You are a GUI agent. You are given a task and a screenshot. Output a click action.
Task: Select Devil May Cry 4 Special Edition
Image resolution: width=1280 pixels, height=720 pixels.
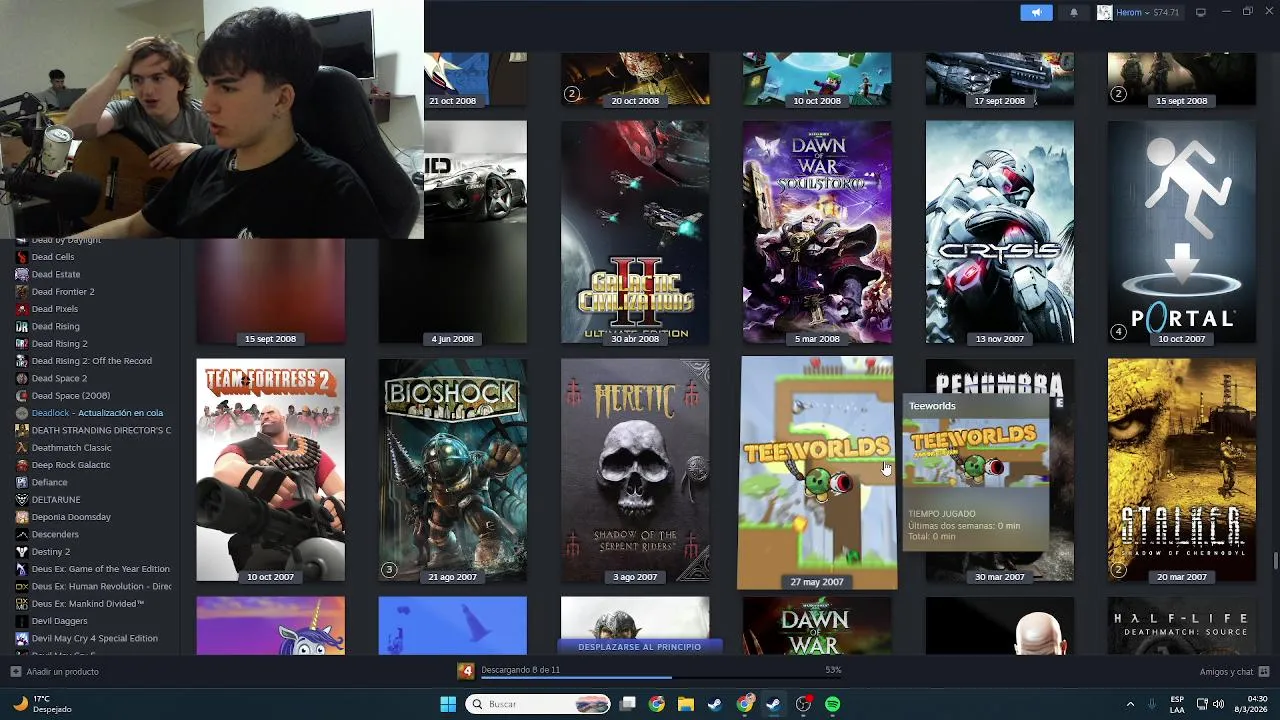[94, 638]
